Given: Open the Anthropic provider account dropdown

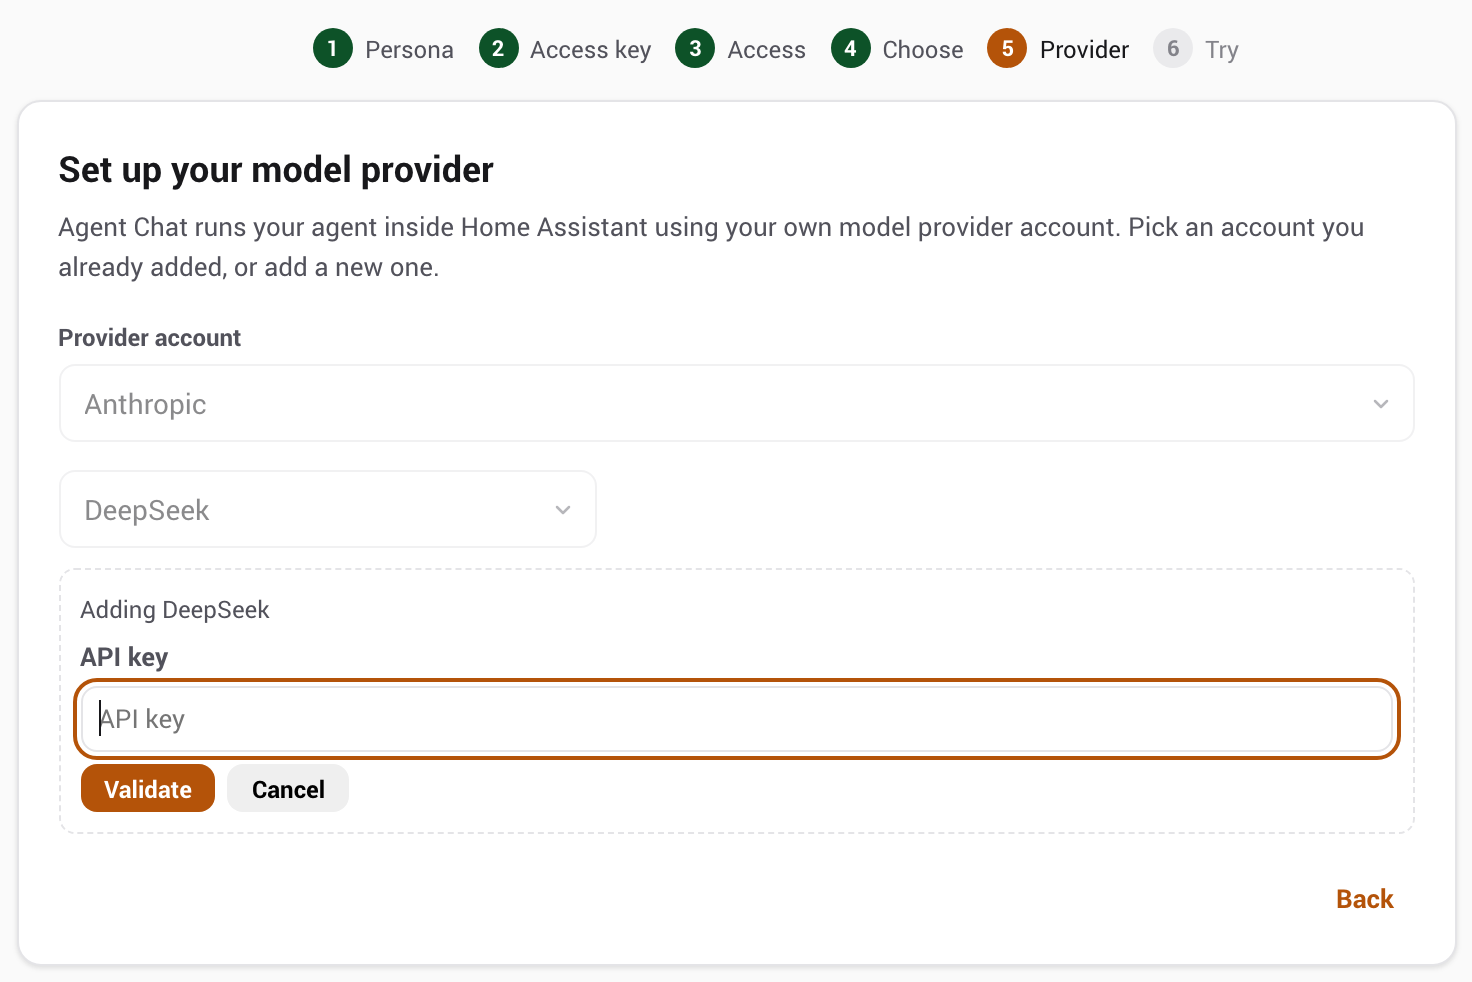Looking at the screenshot, I should click(737, 404).
